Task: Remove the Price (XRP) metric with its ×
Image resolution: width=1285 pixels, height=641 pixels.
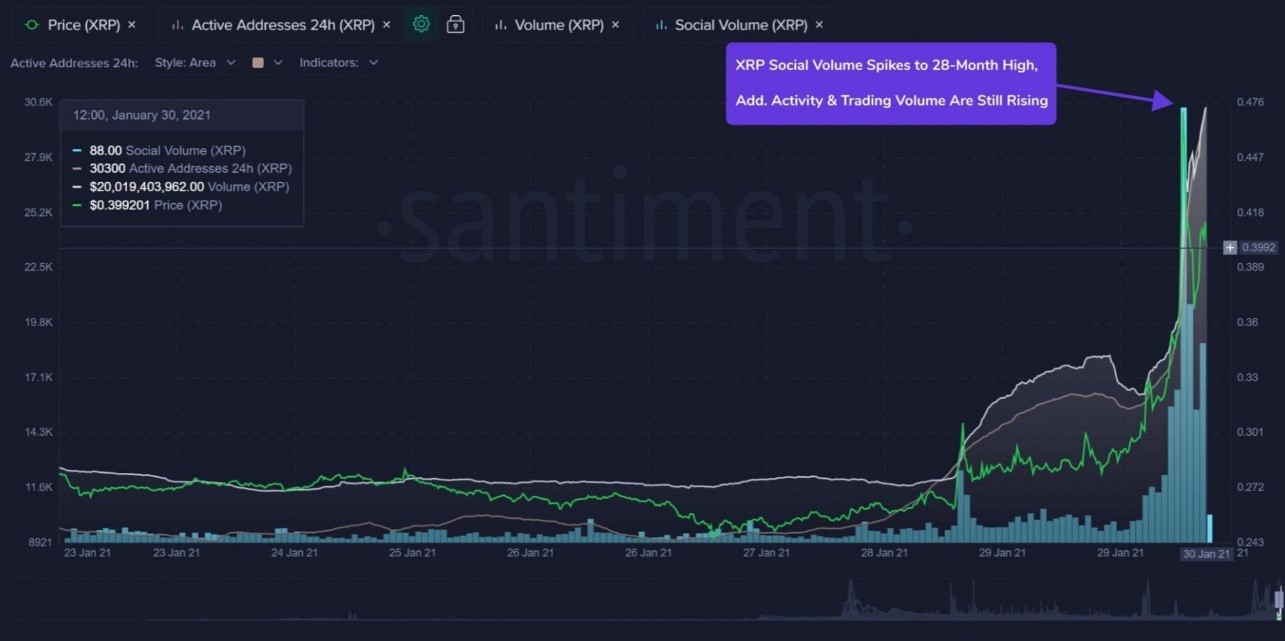Action: pos(132,25)
